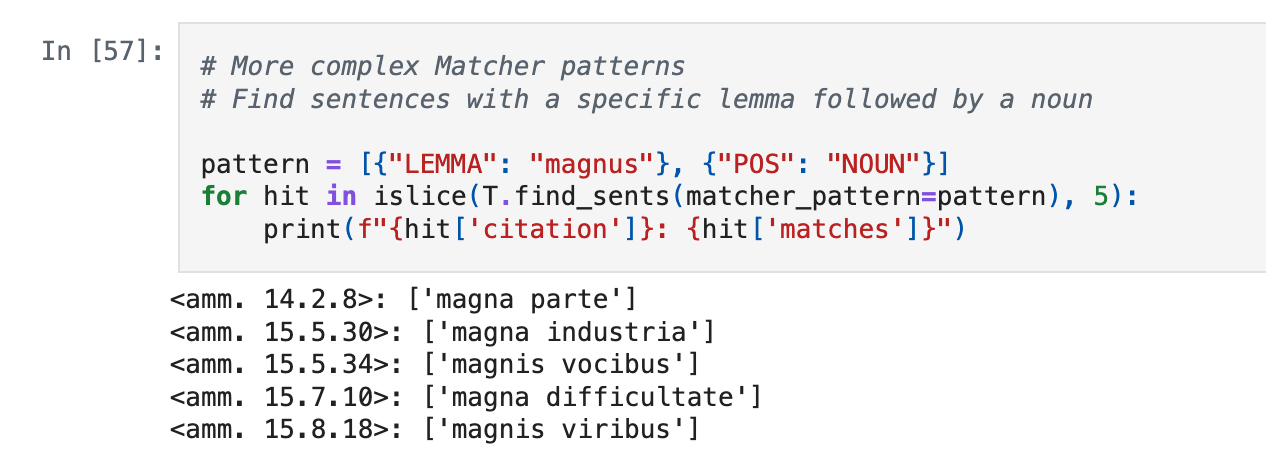Click the "LEMMA" string in the code
Viewport: 1266px width, 472px height.
coord(427,164)
